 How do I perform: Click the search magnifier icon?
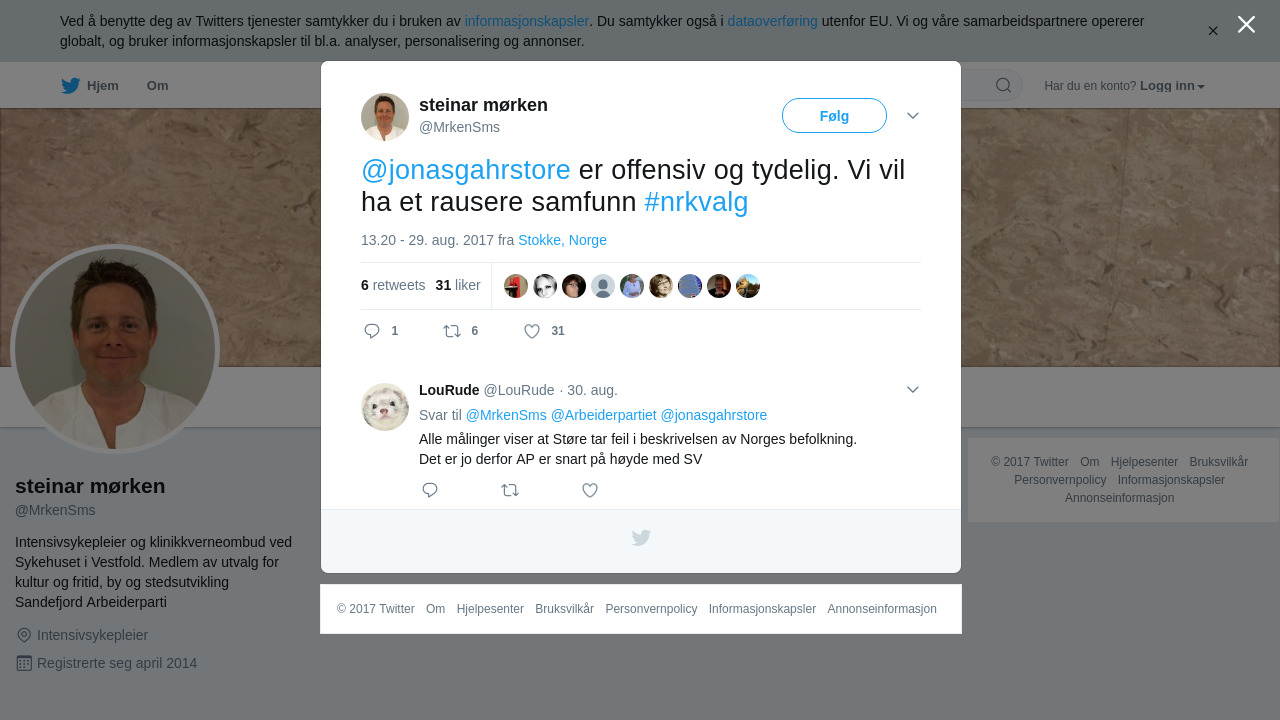1003,85
